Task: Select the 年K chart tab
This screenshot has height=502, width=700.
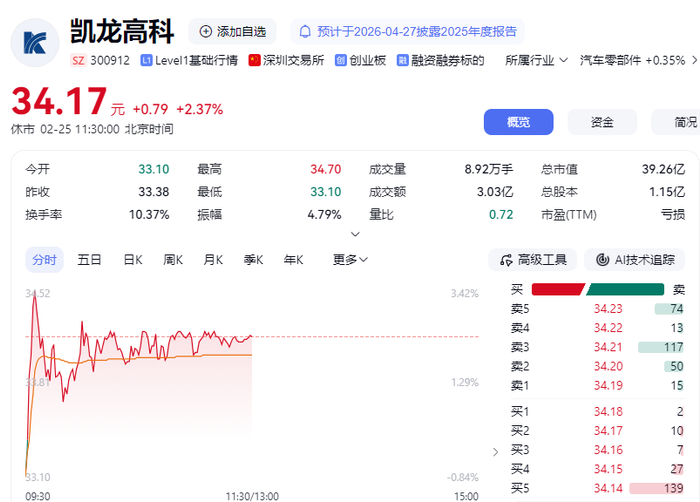Action: (x=293, y=260)
